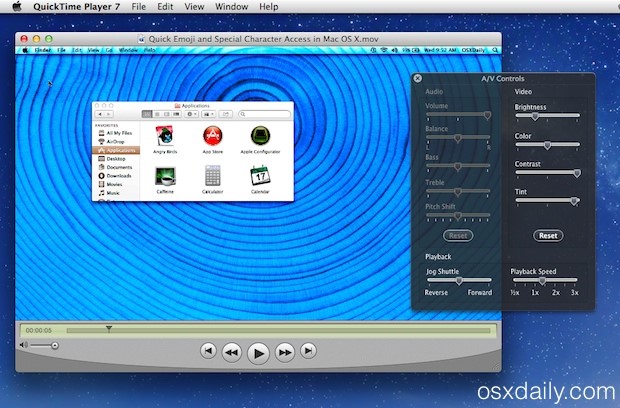
Task: Click the Playback Speed slider
Action: (545, 281)
